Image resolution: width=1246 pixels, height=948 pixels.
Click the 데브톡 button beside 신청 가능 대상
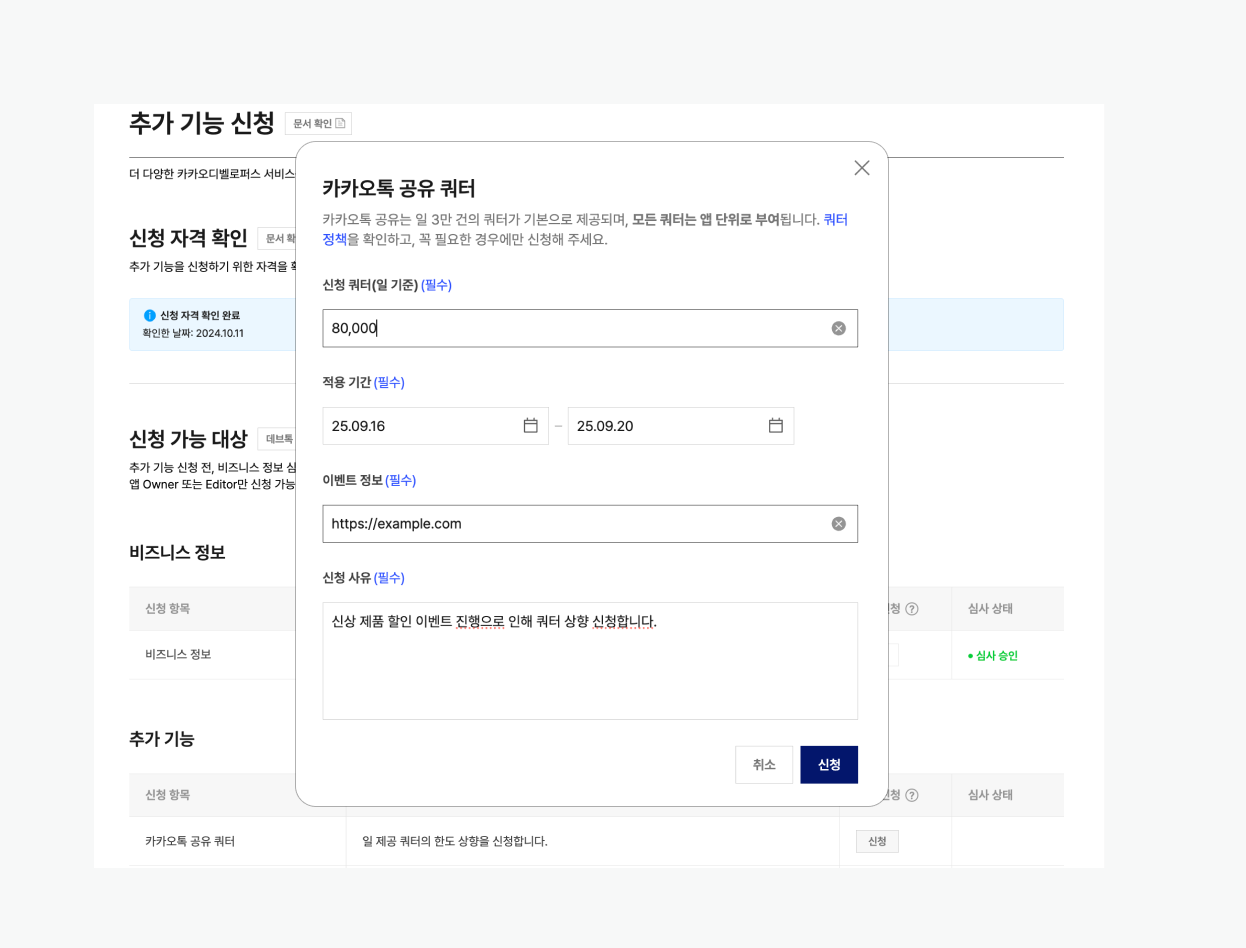point(278,439)
